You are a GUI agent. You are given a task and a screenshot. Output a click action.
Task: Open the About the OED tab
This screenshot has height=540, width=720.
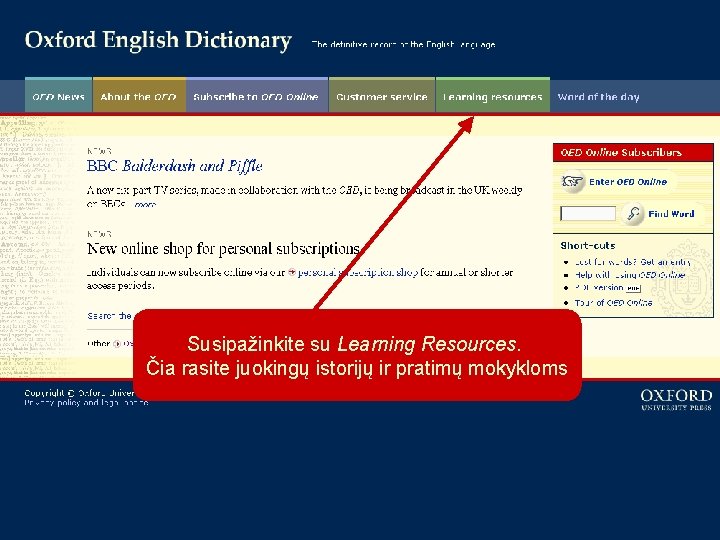139,96
